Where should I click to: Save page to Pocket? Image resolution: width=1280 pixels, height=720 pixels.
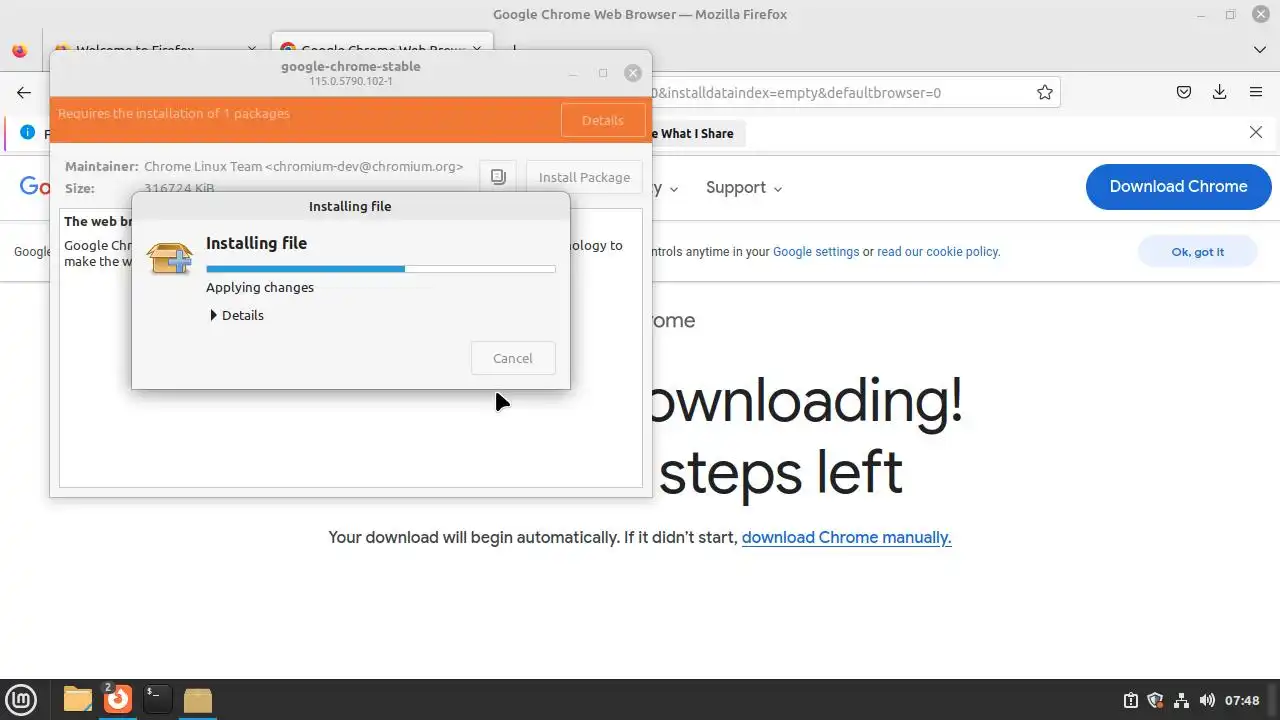point(1184,92)
